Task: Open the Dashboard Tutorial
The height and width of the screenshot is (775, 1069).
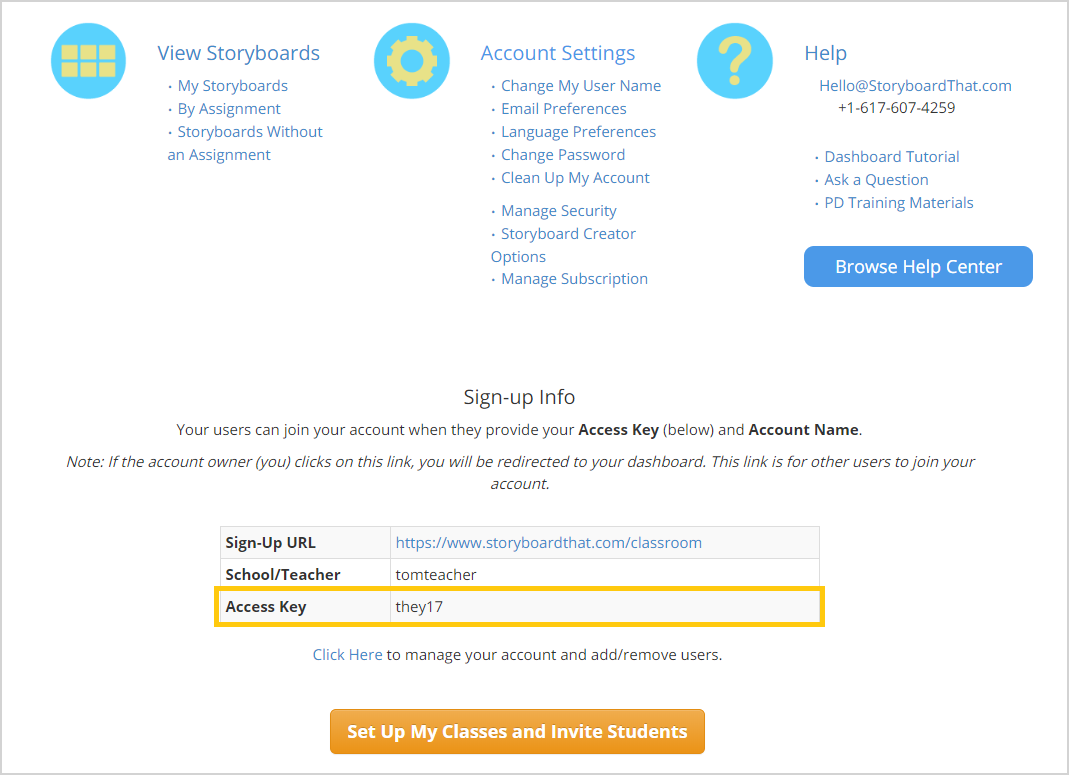Action: (892, 157)
